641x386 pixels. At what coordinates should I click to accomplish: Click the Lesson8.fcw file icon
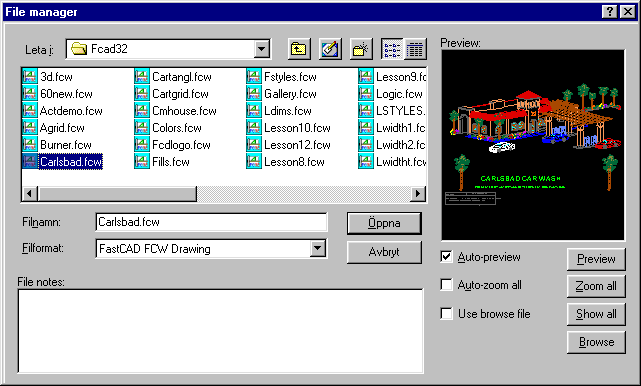[254, 162]
